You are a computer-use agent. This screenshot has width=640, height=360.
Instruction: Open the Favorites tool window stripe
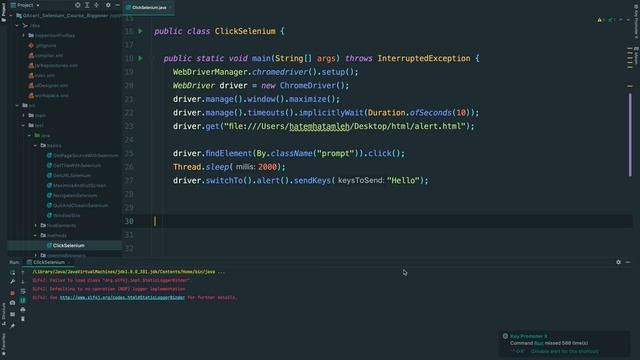[3, 344]
